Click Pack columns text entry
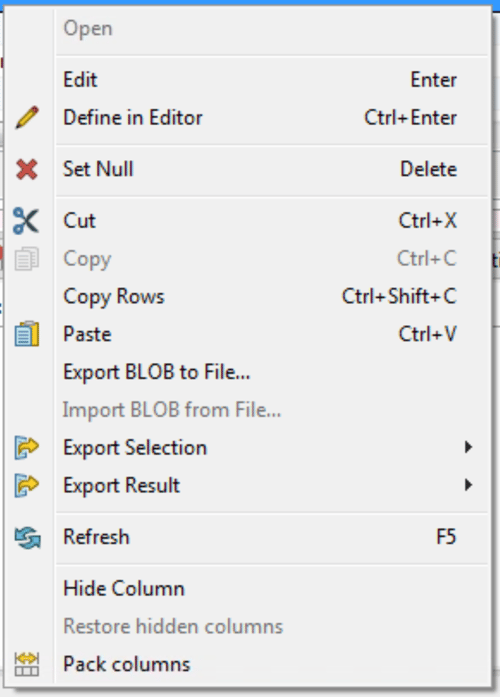 pos(127,664)
